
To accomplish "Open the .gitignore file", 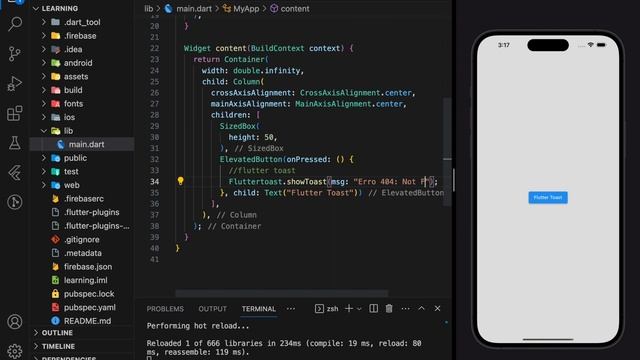I will (82, 240).
